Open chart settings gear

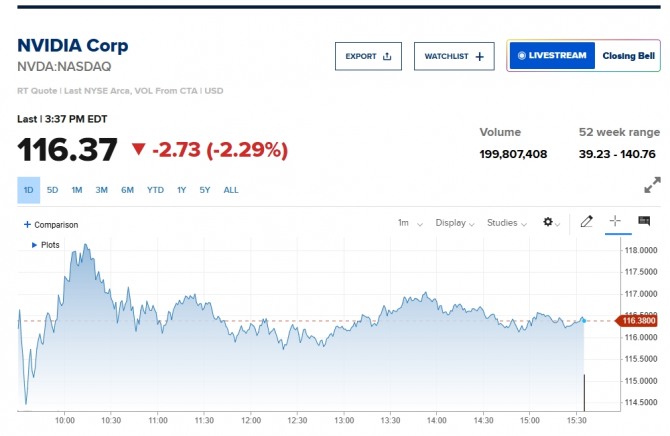tap(550, 222)
